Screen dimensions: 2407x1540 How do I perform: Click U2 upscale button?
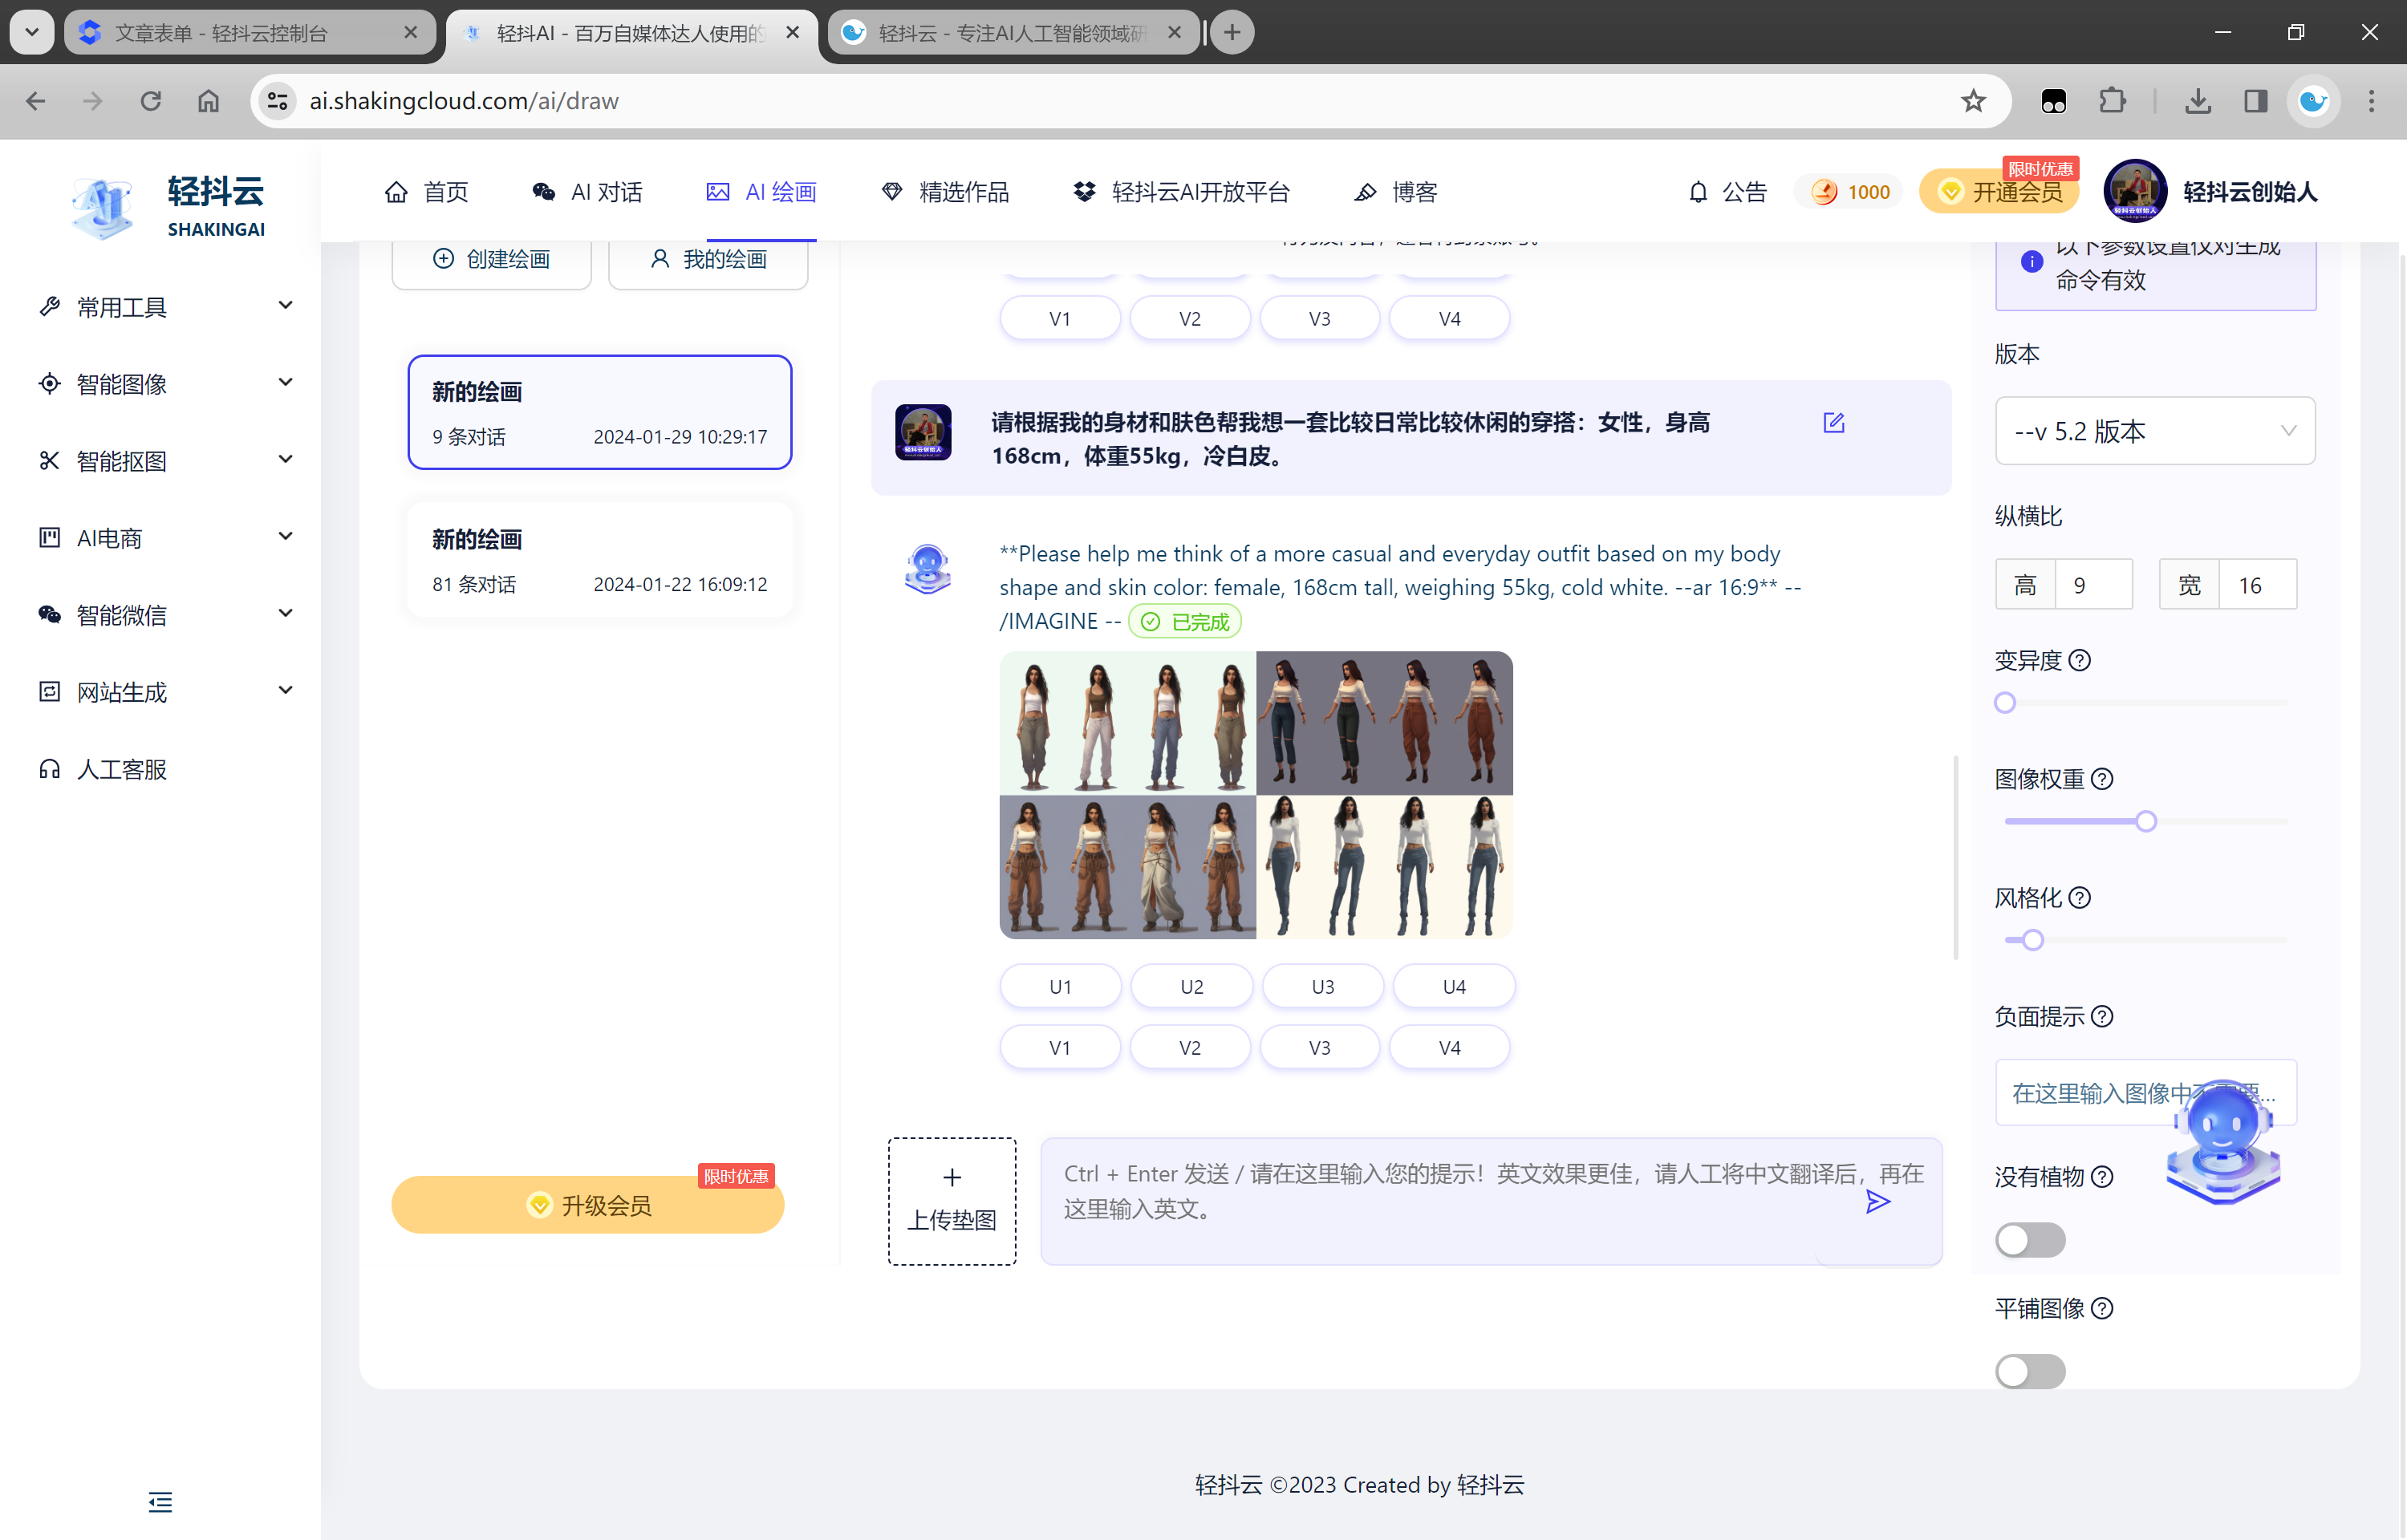pos(1191,986)
